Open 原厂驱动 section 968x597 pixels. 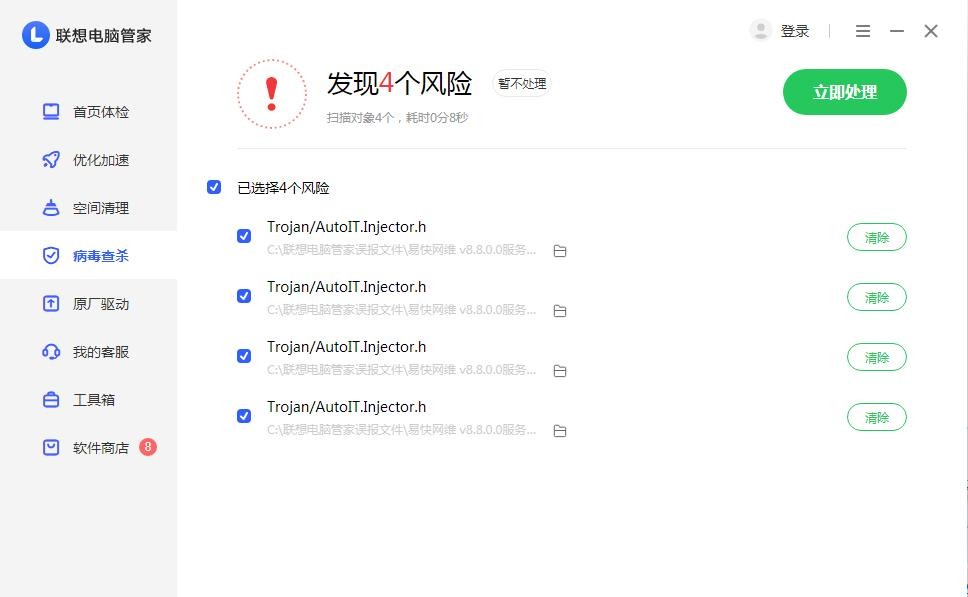point(88,304)
